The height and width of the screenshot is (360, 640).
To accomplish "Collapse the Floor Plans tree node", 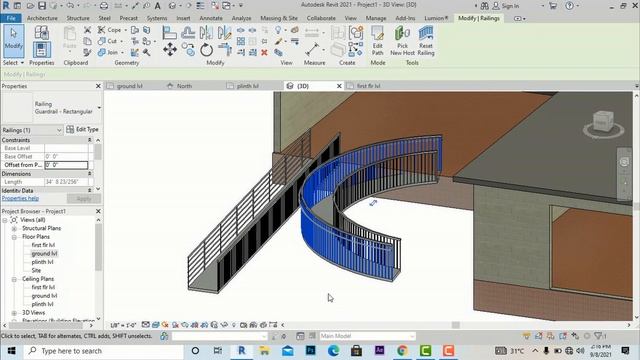I will click(14, 237).
